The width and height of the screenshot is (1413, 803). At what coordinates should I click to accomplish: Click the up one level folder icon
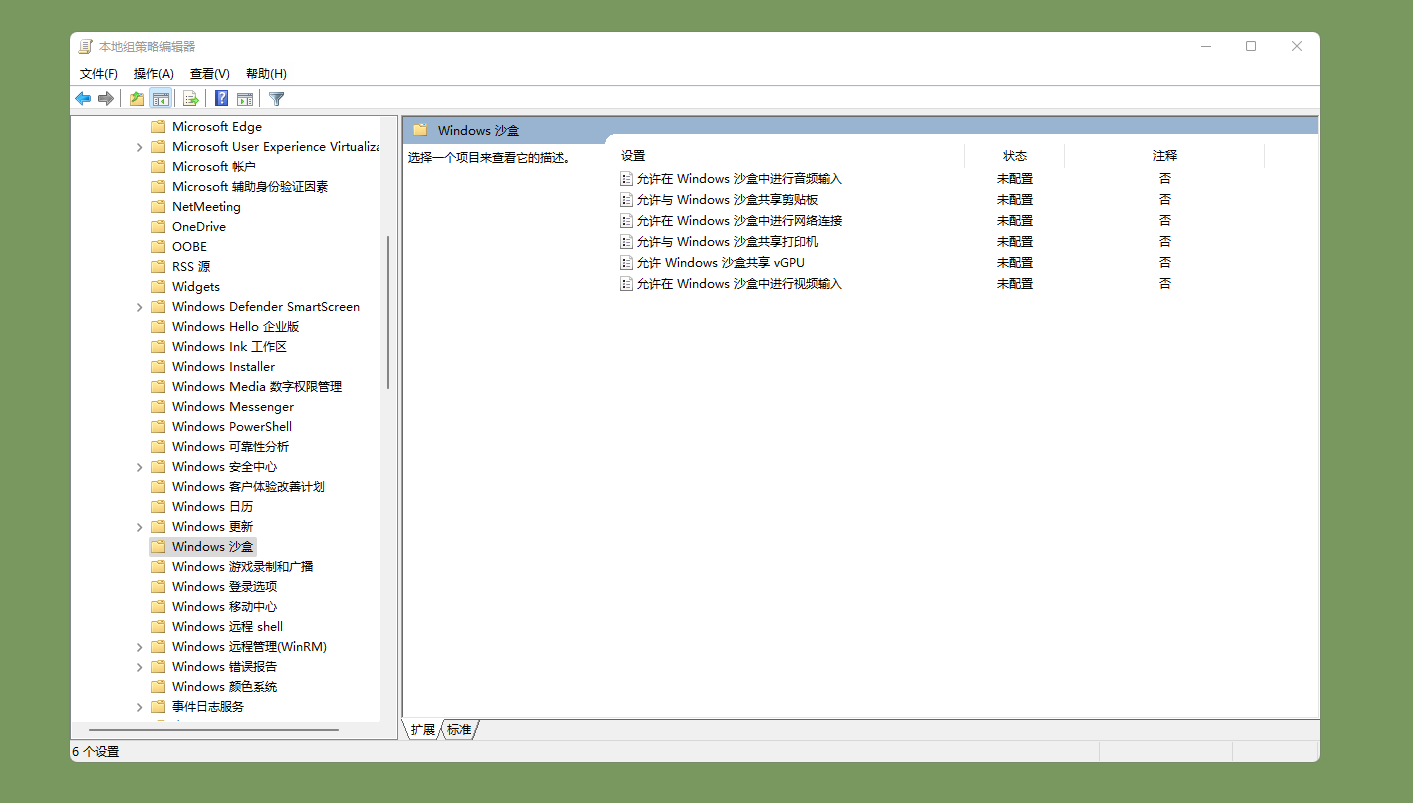click(x=137, y=98)
